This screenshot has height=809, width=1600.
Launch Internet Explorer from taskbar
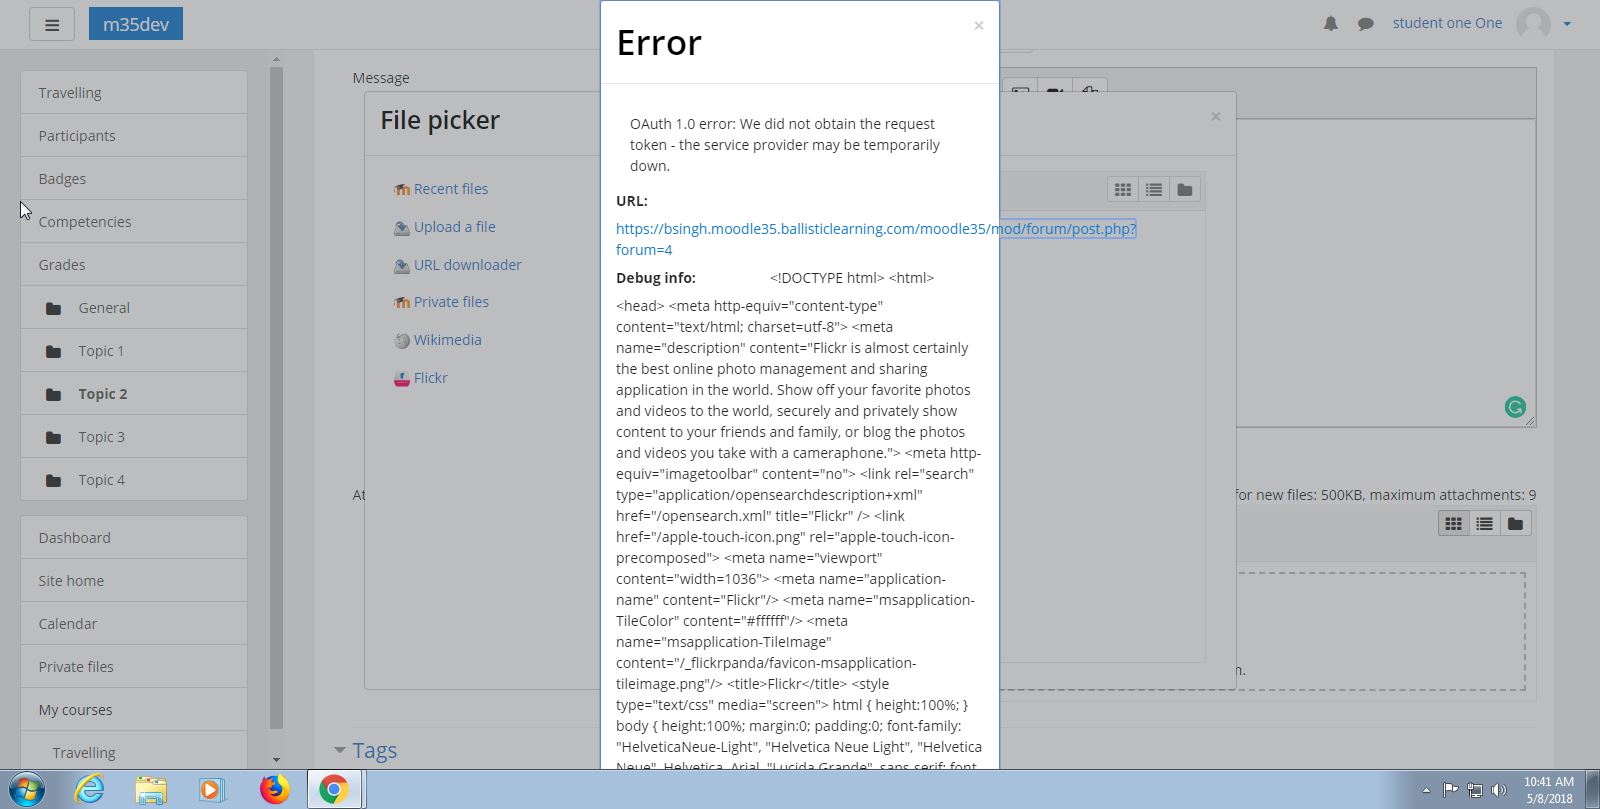pyautogui.click(x=90, y=790)
